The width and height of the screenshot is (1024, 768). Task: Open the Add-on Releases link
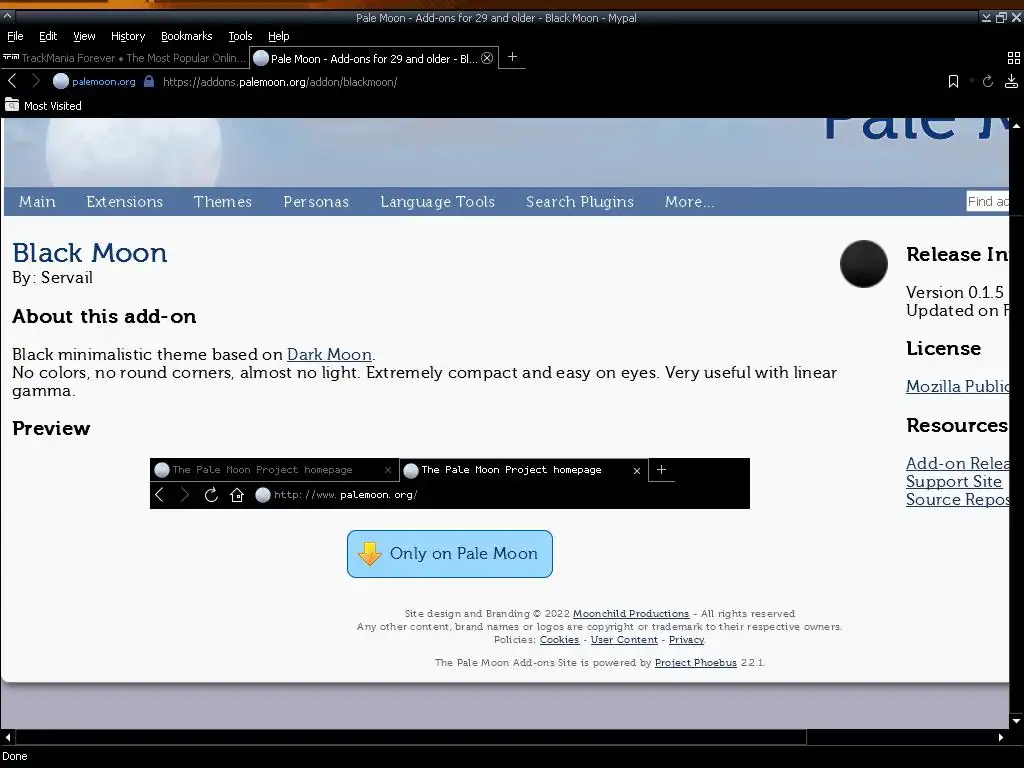[957, 463]
